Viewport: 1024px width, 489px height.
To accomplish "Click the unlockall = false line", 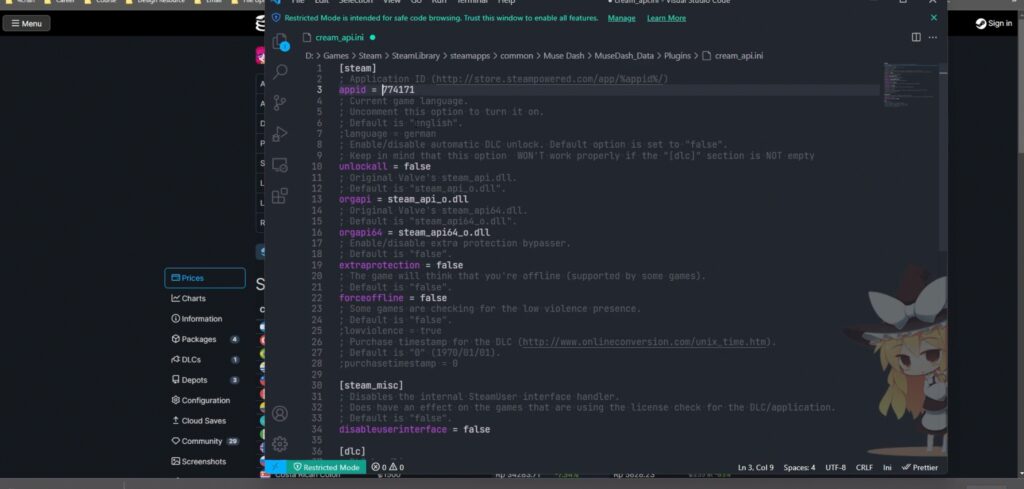I will (x=385, y=166).
